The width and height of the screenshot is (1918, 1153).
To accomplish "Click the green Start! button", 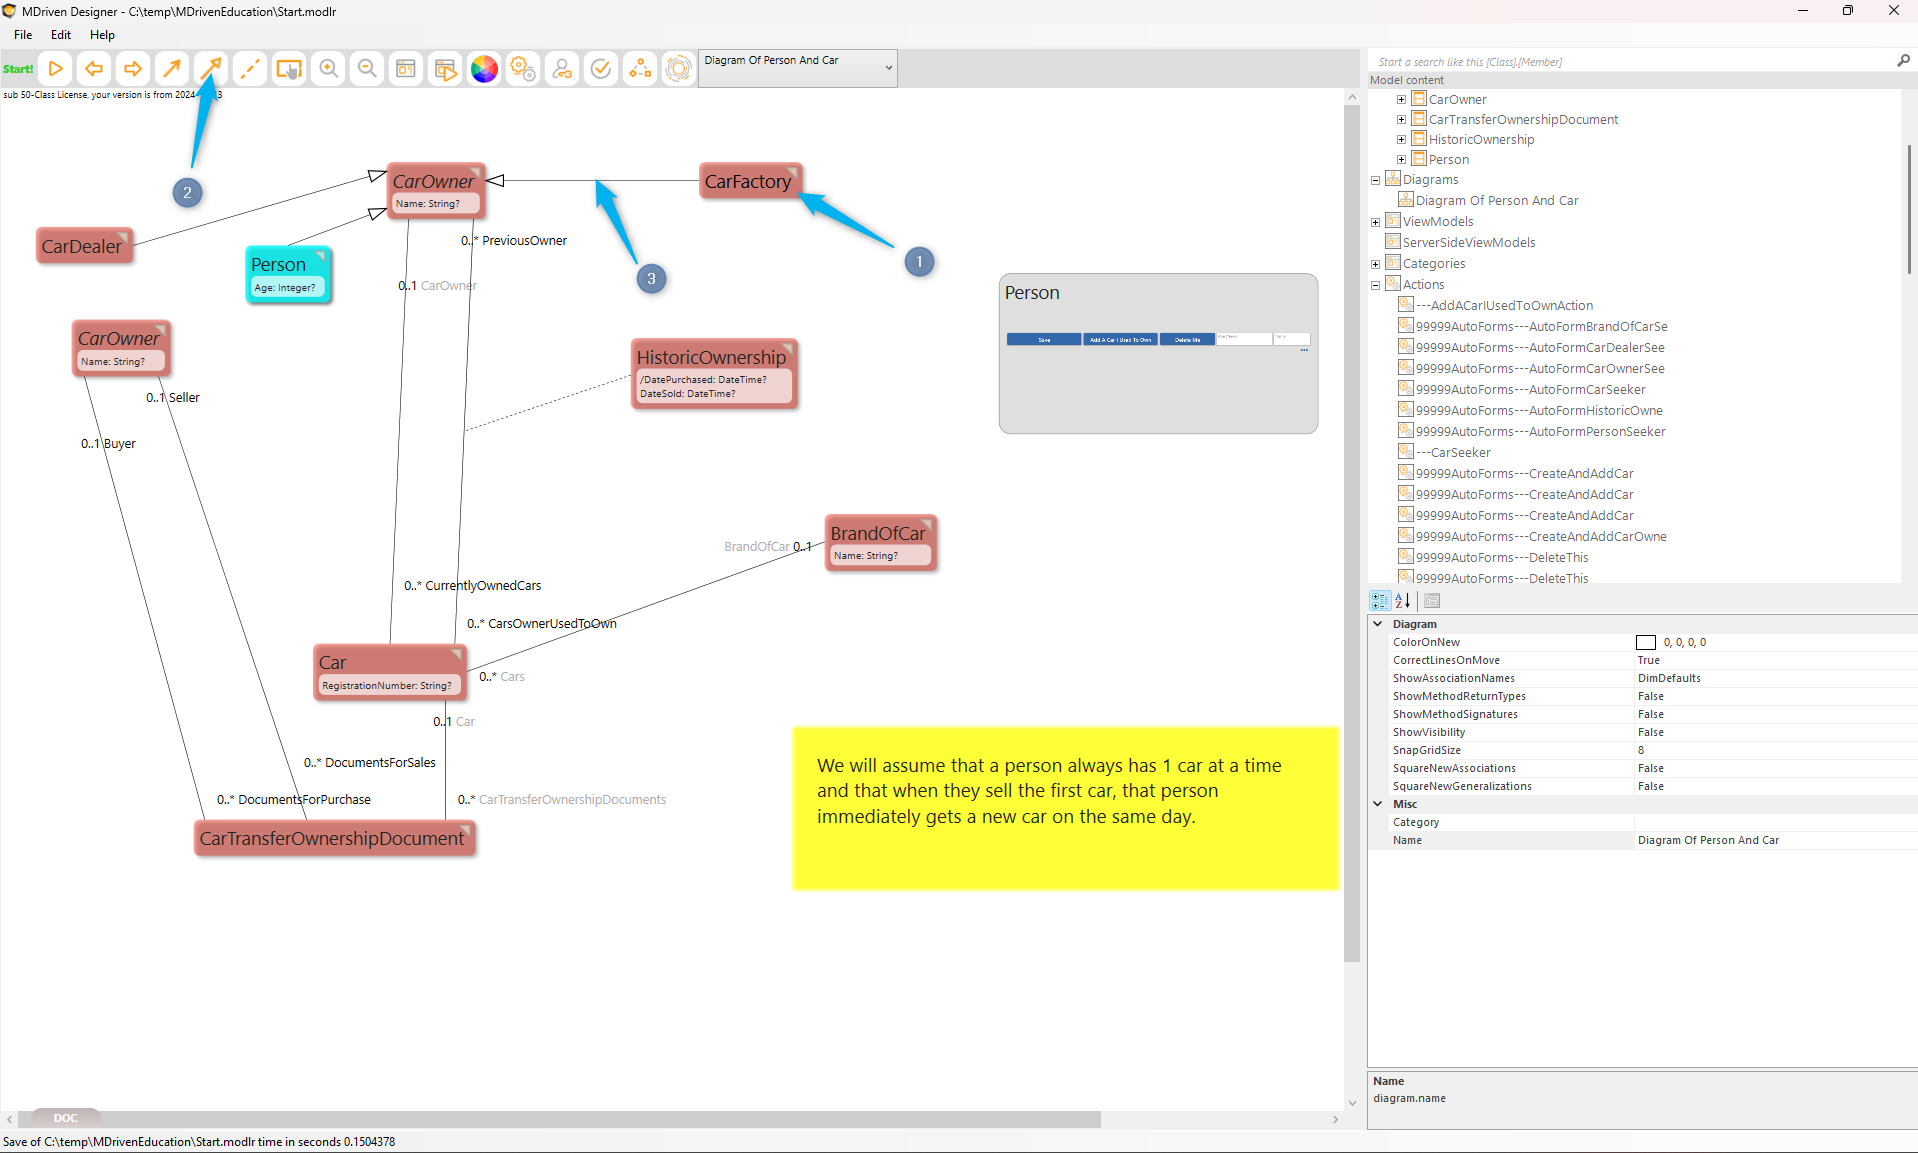I will [18, 69].
